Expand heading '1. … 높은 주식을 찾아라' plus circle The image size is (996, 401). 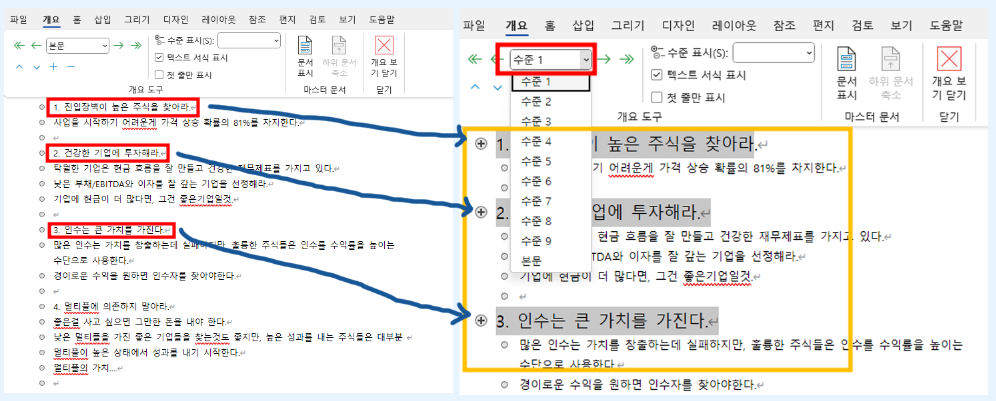pyautogui.click(x=481, y=144)
